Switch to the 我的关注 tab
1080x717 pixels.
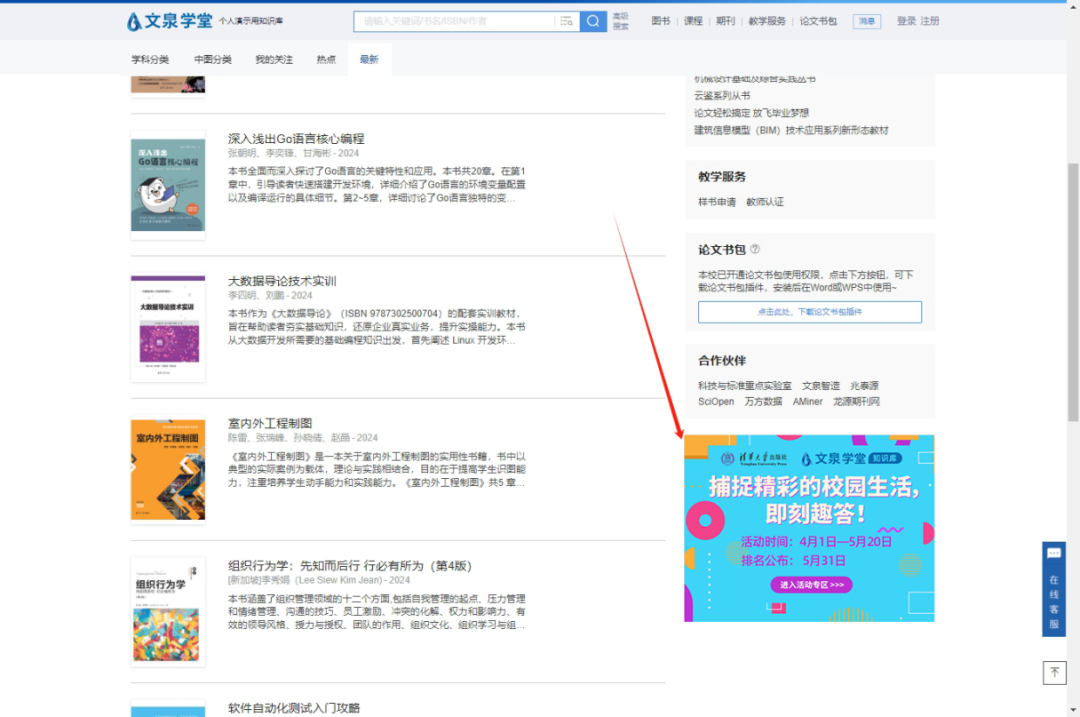tap(274, 60)
